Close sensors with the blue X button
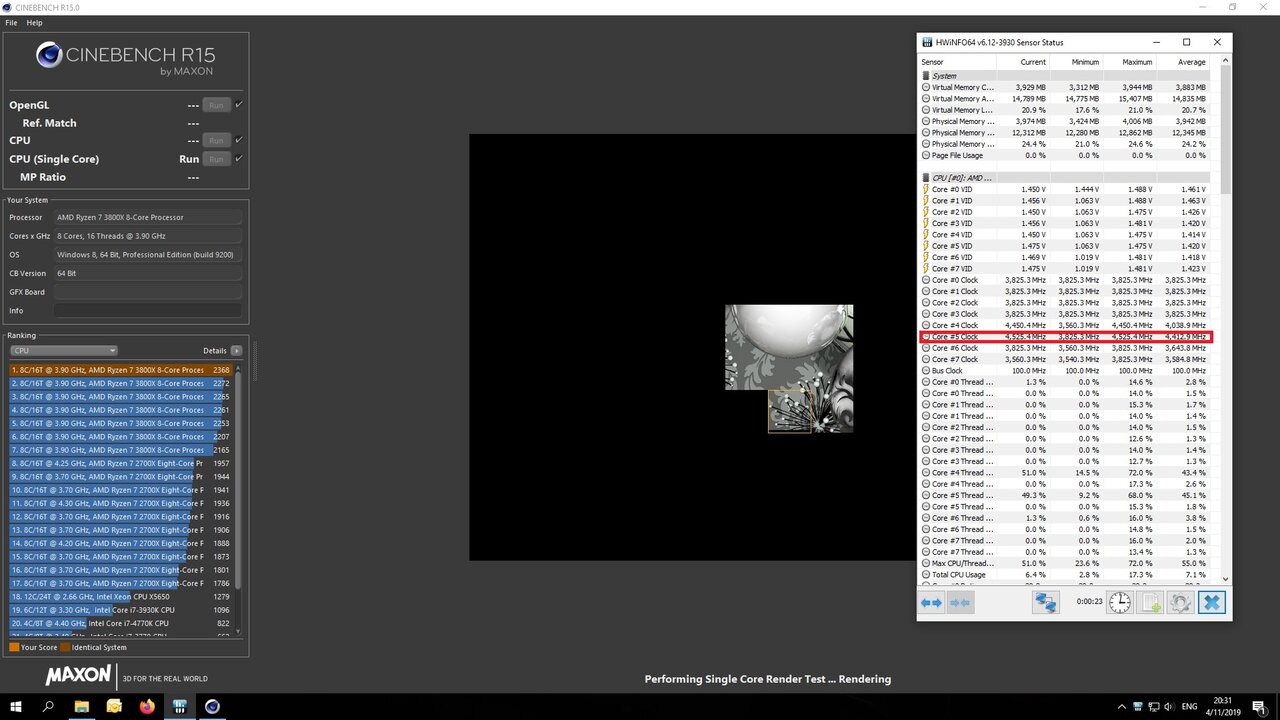Viewport: 1280px width, 720px height. point(1211,603)
